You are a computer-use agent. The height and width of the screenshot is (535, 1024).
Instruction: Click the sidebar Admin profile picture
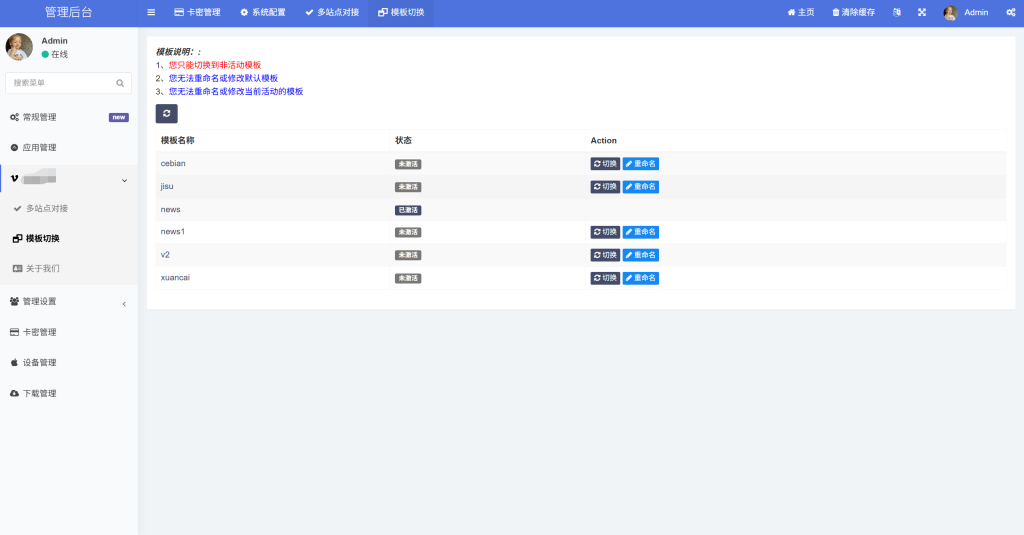pyautogui.click(x=19, y=47)
